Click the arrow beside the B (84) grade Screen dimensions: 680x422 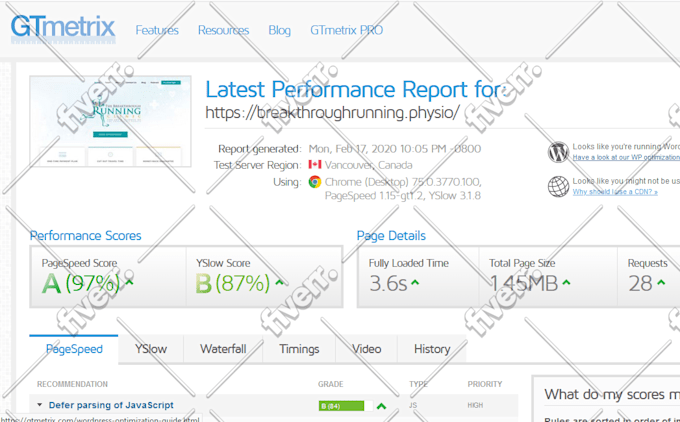[x=381, y=406]
